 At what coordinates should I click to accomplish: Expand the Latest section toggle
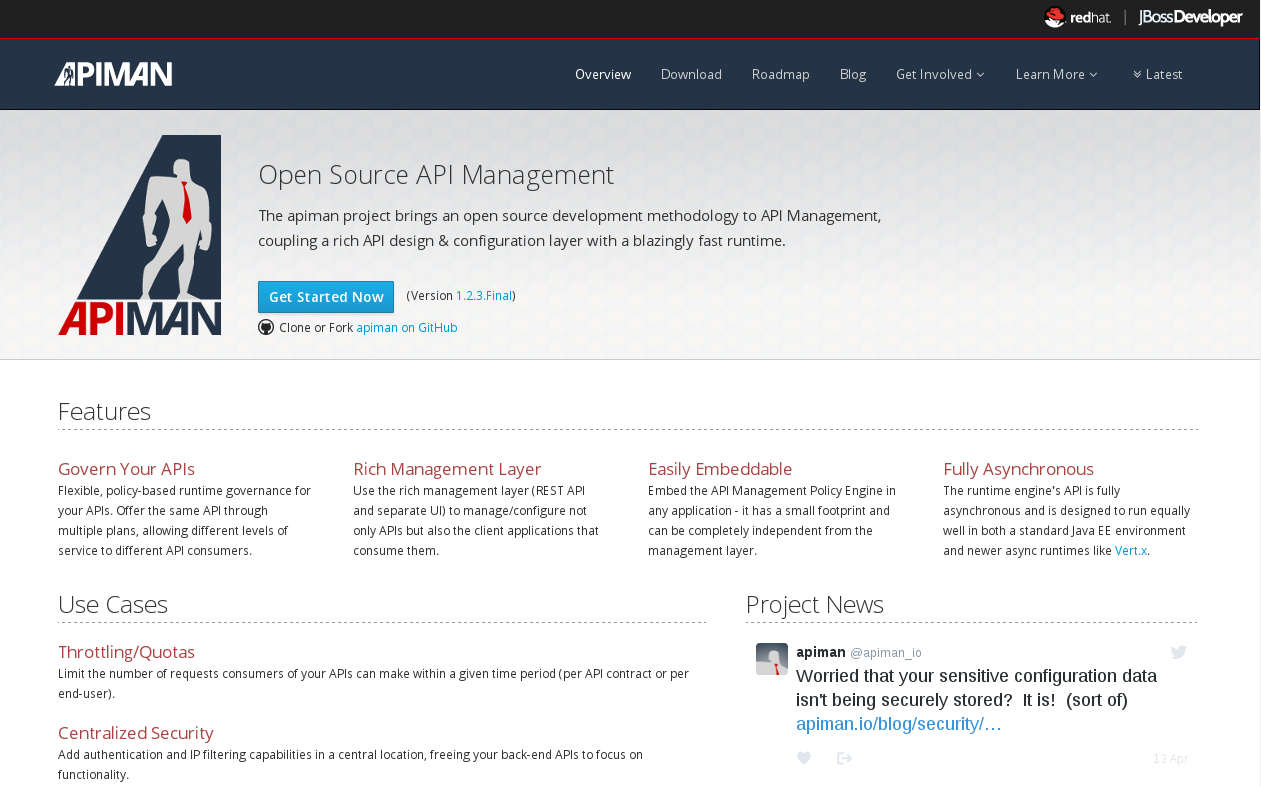point(1158,74)
